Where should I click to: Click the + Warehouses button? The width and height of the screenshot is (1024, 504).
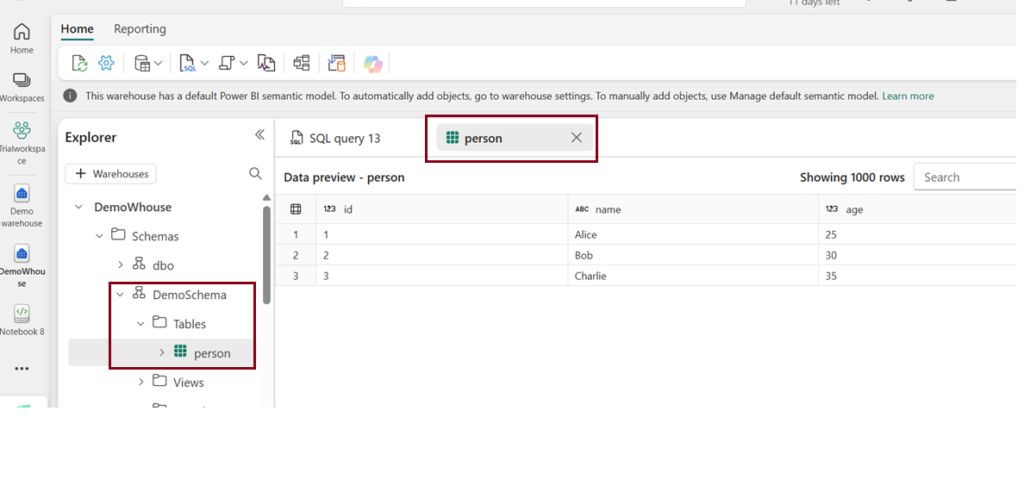pyautogui.click(x=111, y=174)
